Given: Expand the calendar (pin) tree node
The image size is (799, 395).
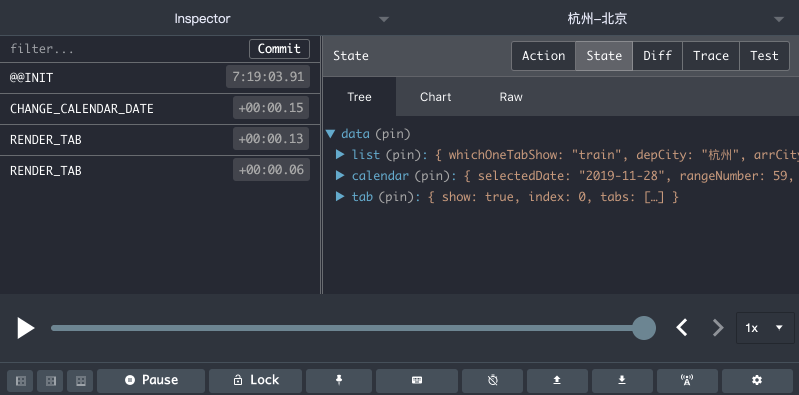Looking at the screenshot, I should (340, 176).
